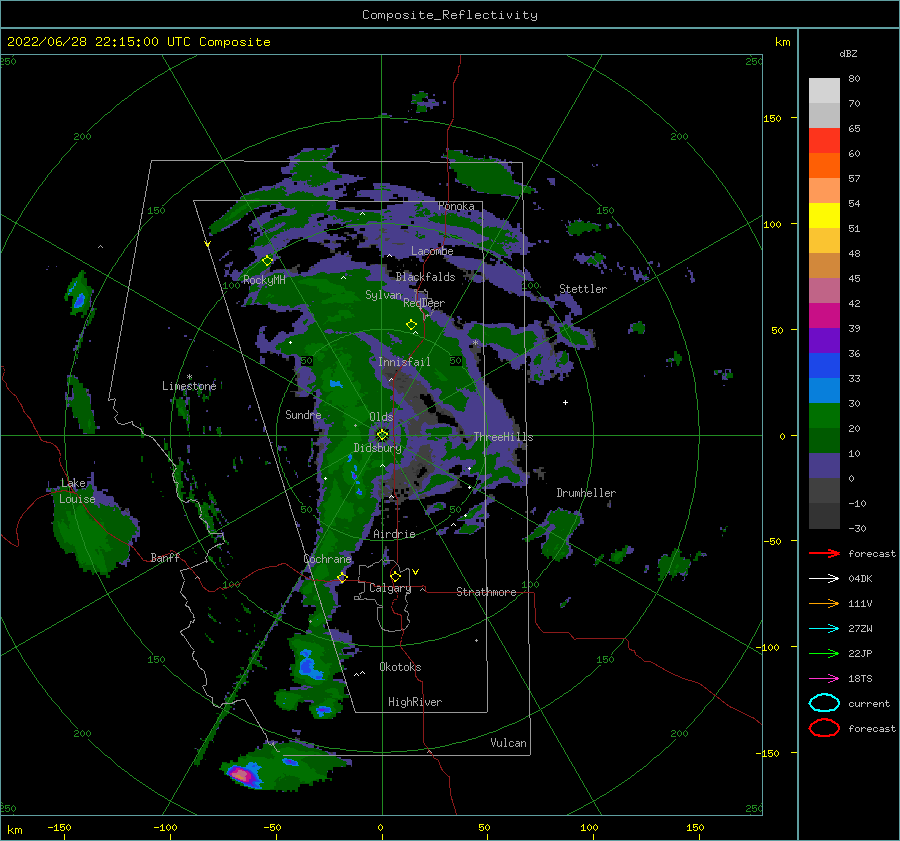
Task: Click the Airdrie label
Action: [x=394, y=534]
